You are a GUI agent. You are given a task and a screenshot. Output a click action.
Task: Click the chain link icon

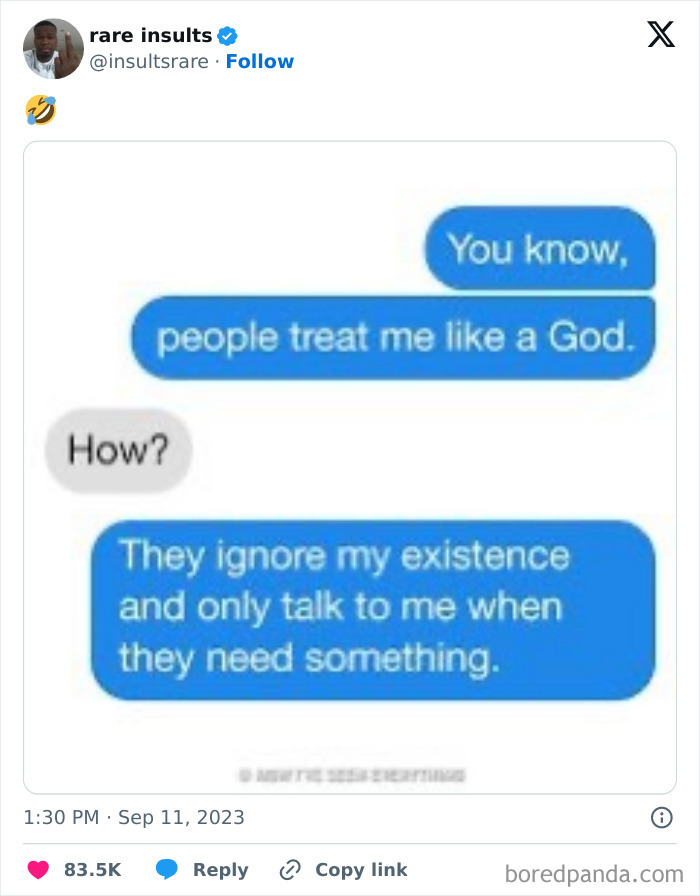pos(290,870)
